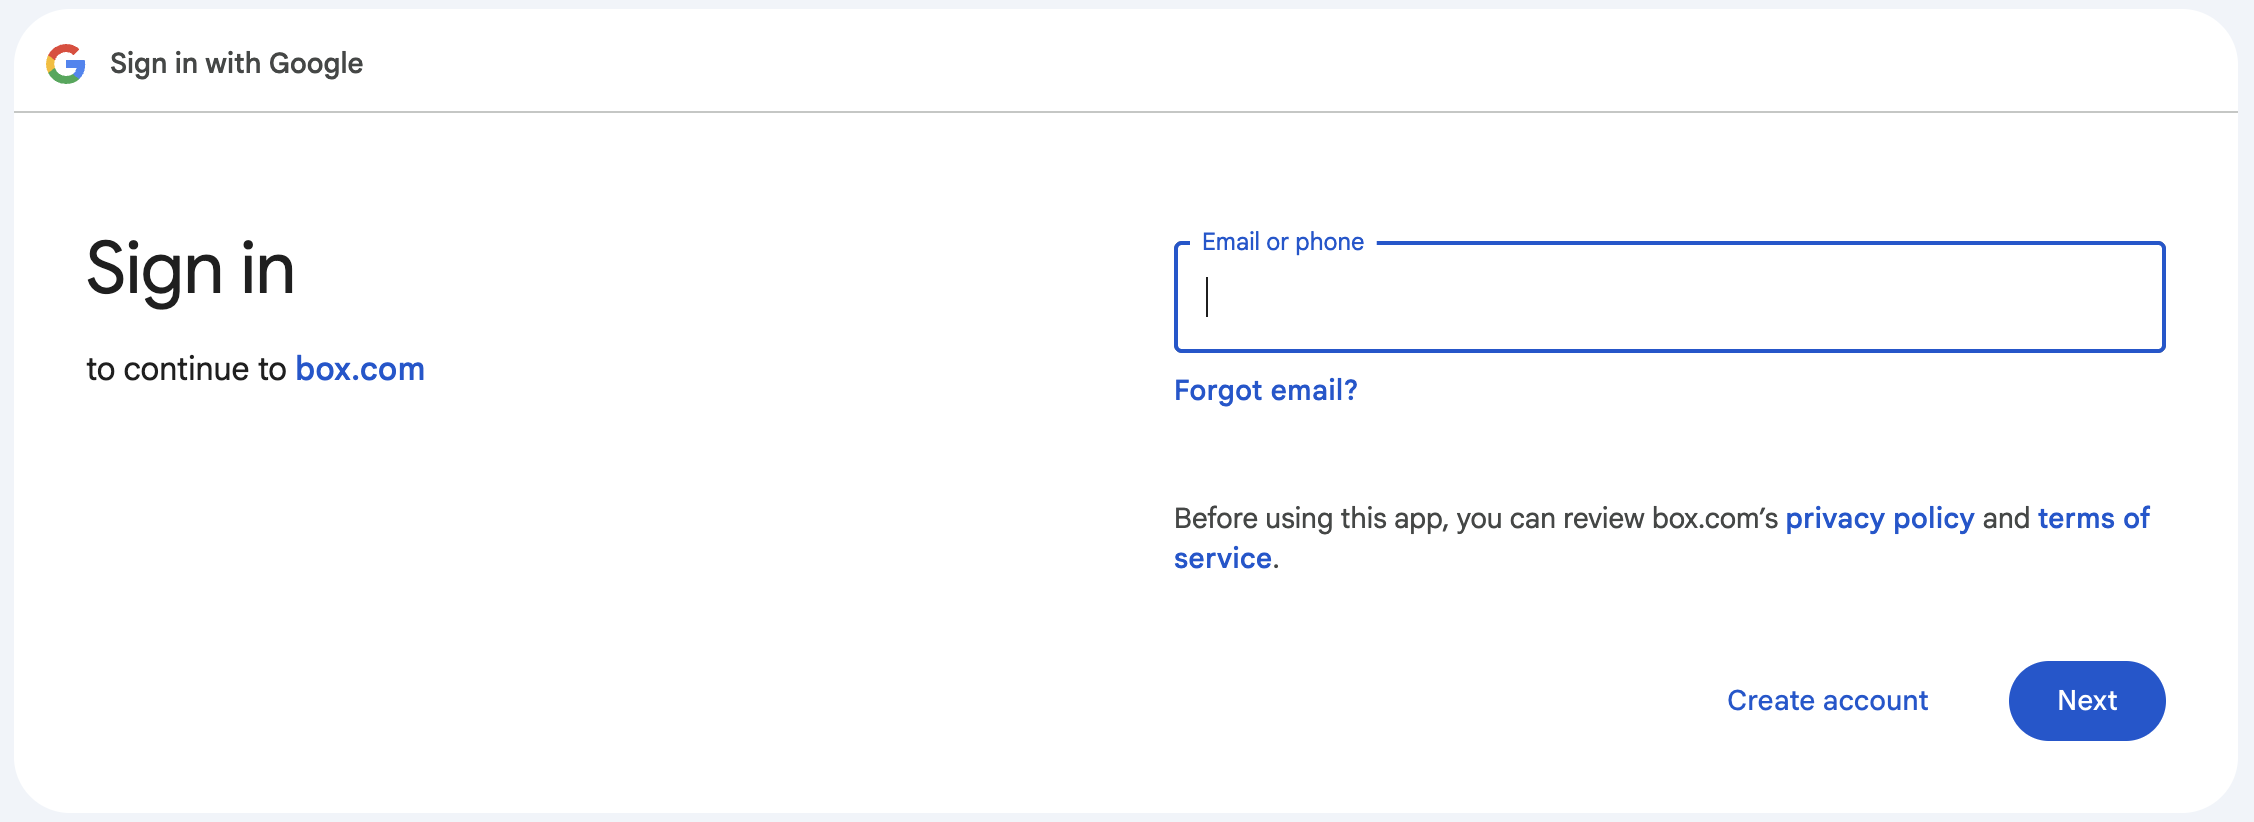Focus the Email or phone input field
The height and width of the screenshot is (822, 2254).
tap(1670, 298)
